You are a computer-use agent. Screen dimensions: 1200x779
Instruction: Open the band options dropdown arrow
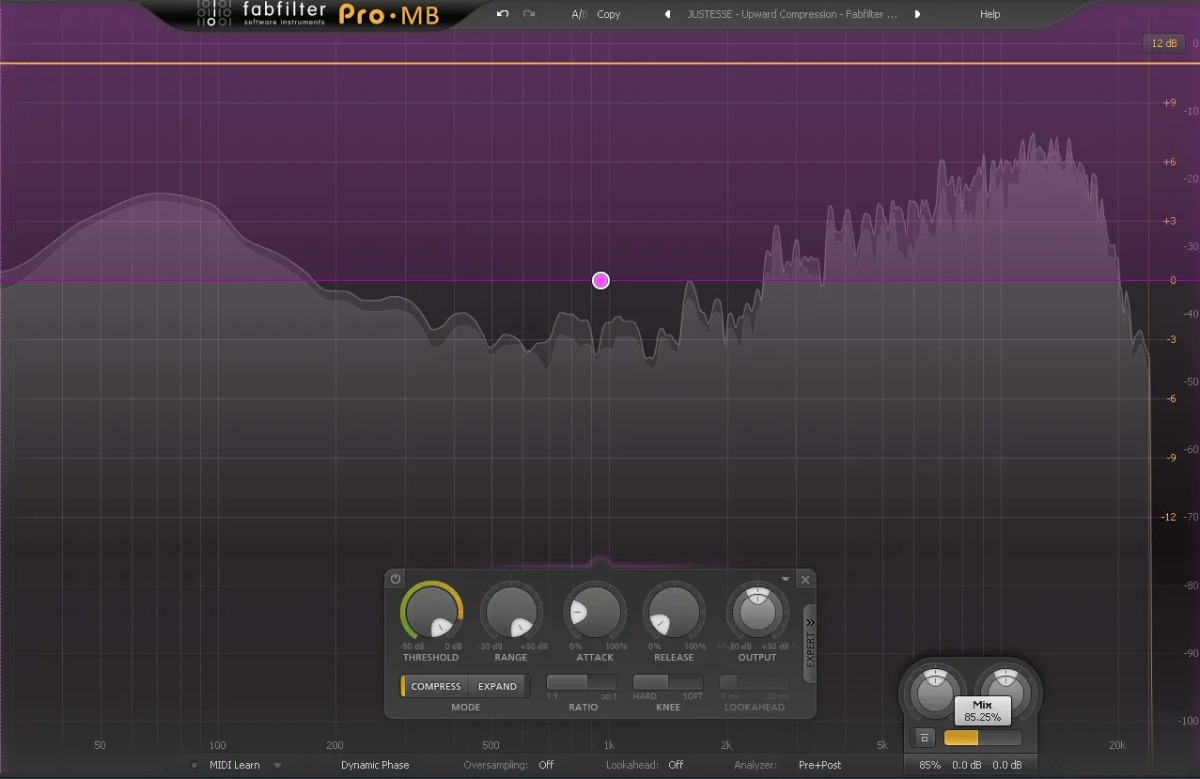pos(786,579)
